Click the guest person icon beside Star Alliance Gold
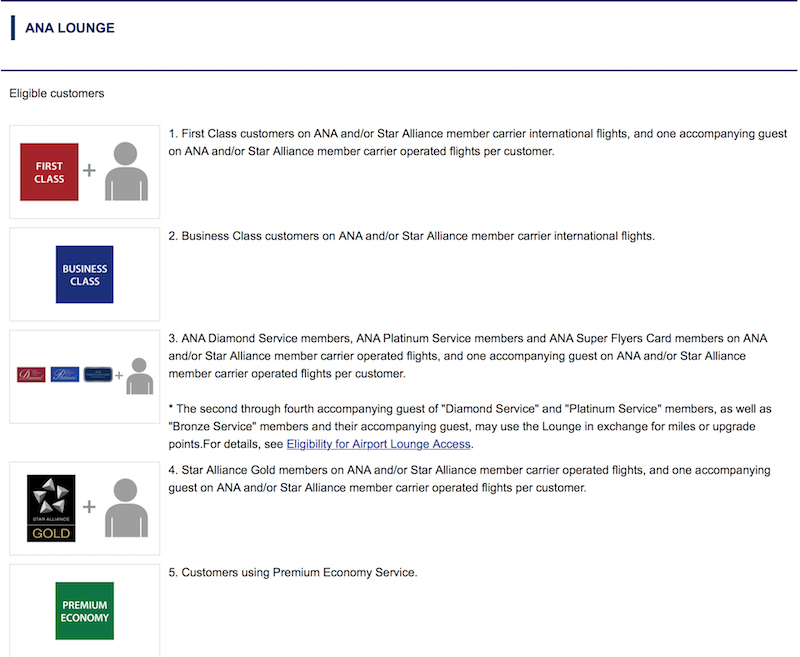This screenshot has height=657, width=800. click(127, 508)
